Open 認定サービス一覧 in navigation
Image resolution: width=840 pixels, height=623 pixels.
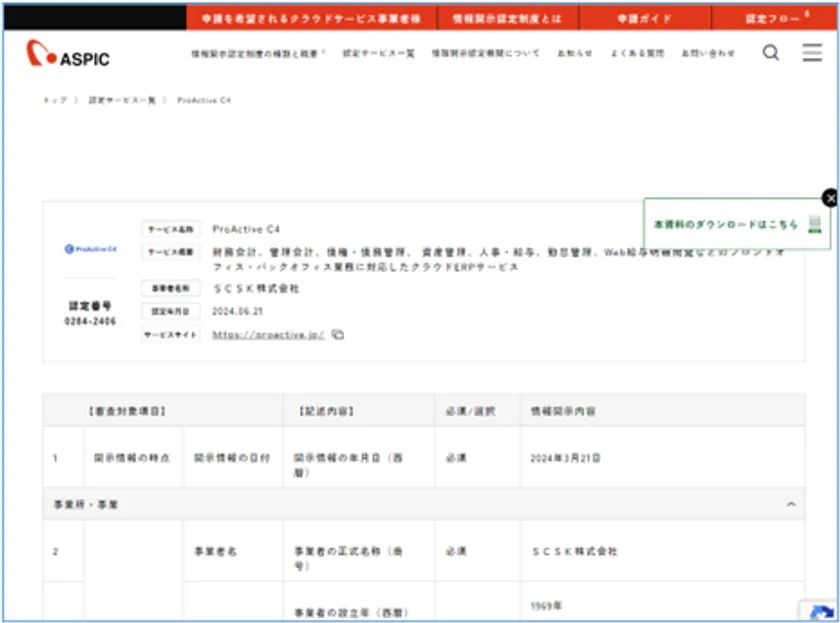pos(378,54)
